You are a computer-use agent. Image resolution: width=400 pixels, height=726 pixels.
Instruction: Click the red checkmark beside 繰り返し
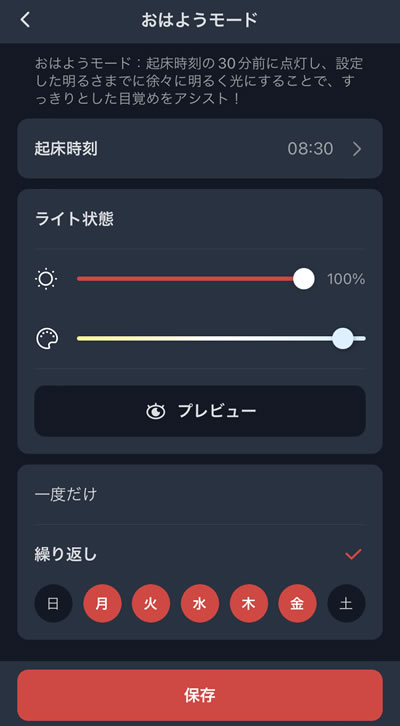click(x=353, y=554)
